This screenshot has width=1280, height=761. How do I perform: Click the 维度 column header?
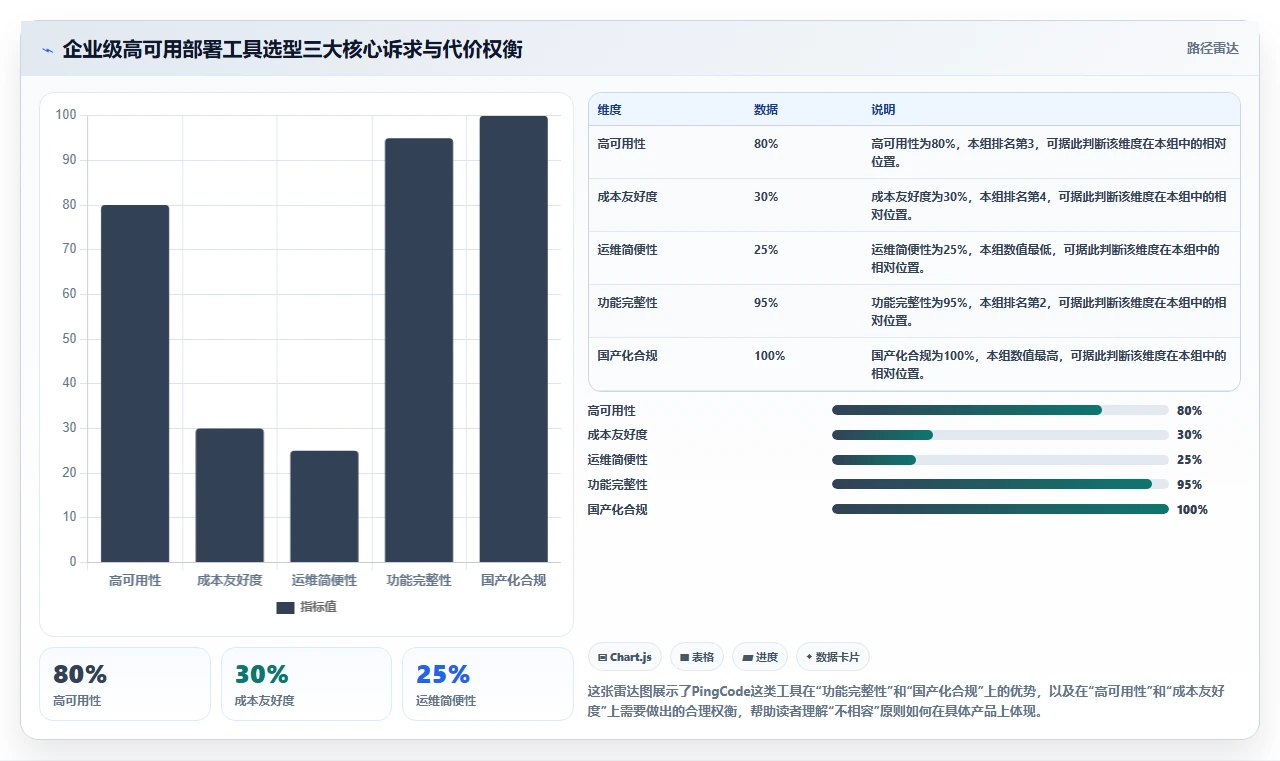tap(609, 110)
